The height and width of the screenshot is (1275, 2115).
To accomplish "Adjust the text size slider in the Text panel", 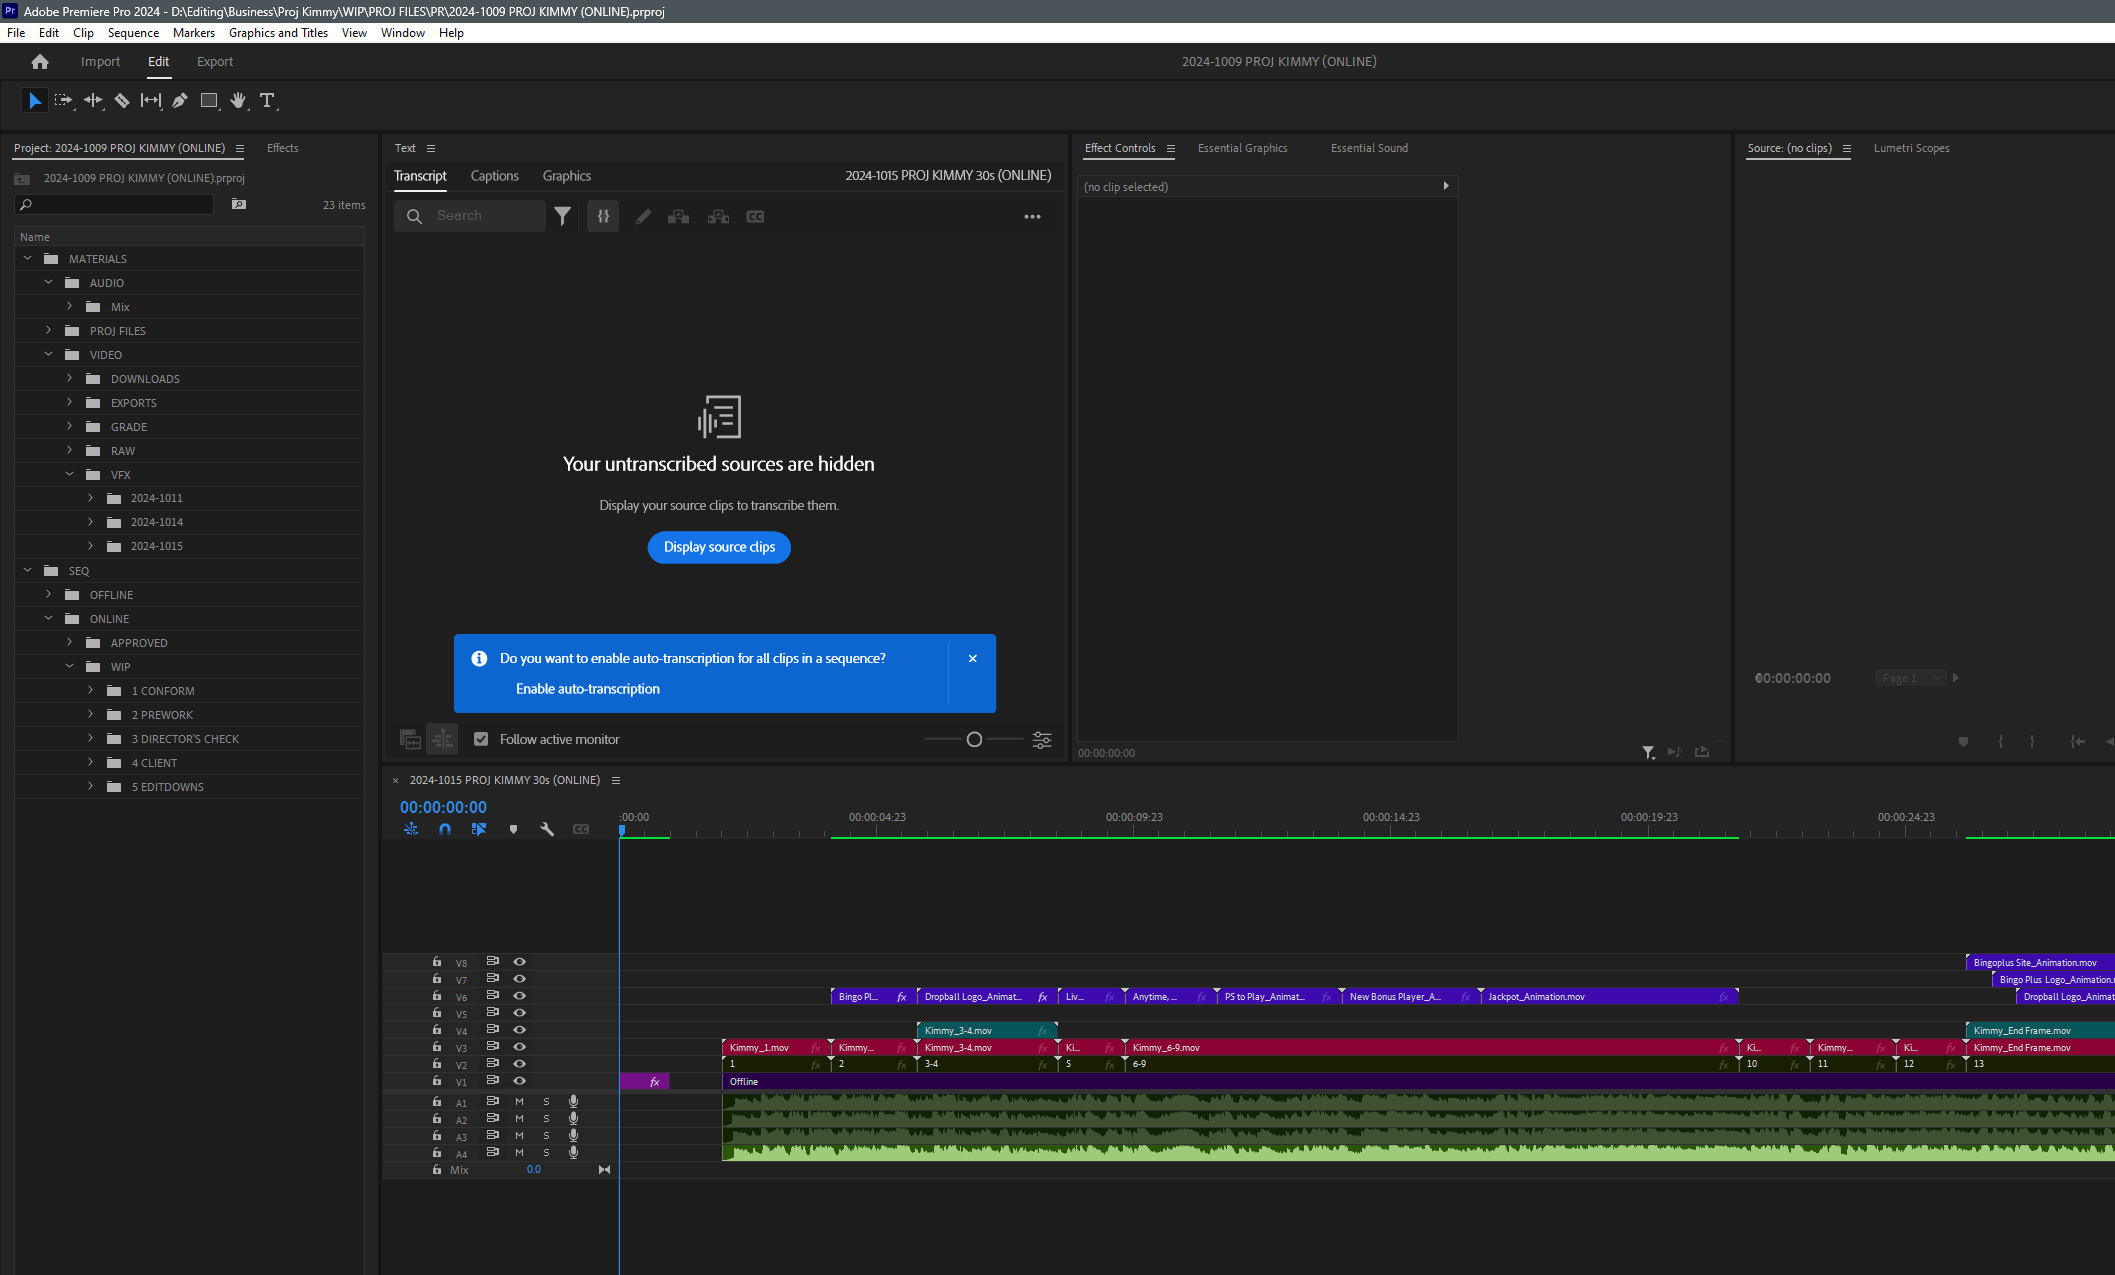I will pyautogui.click(x=974, y=739).
